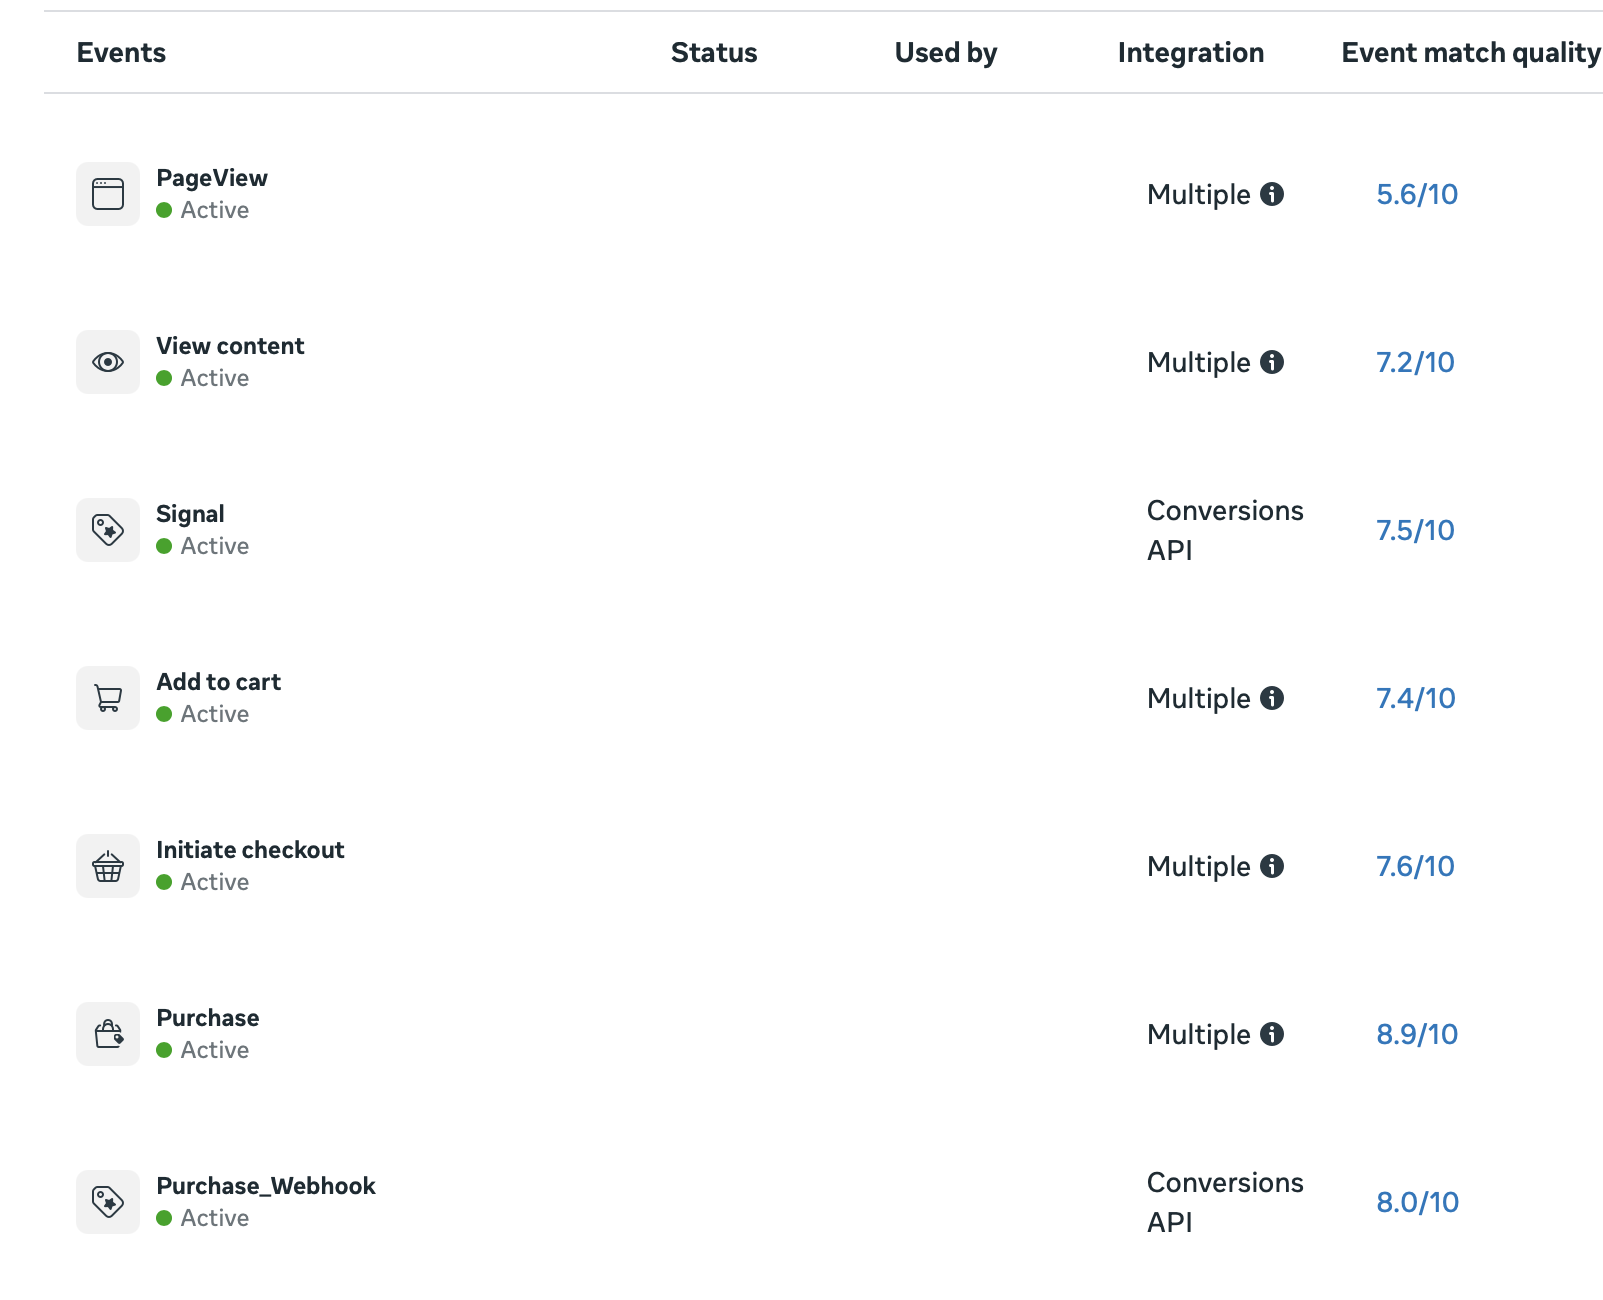Select the Add to cart event name
1603x1300 pixels.
click(219, 682)
